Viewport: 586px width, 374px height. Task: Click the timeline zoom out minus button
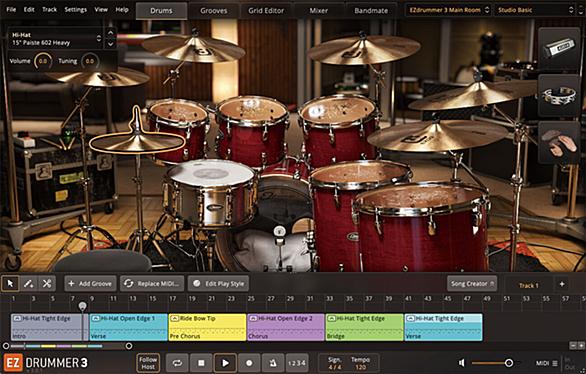tap(573, 346)
